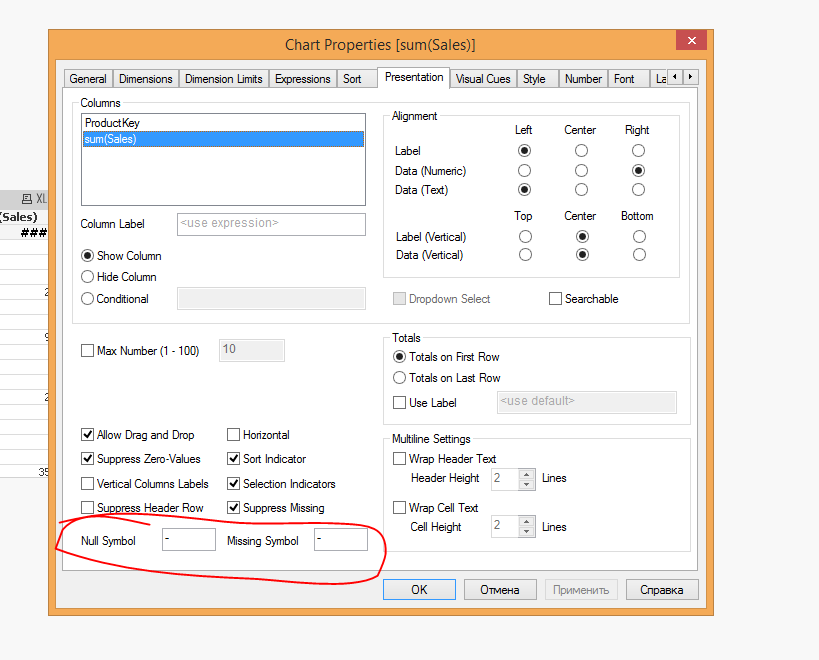The height and width of the screenshot is (660, 819).
Task: Switch to Visual Cues tab
Action: click(x=483, y=79)
